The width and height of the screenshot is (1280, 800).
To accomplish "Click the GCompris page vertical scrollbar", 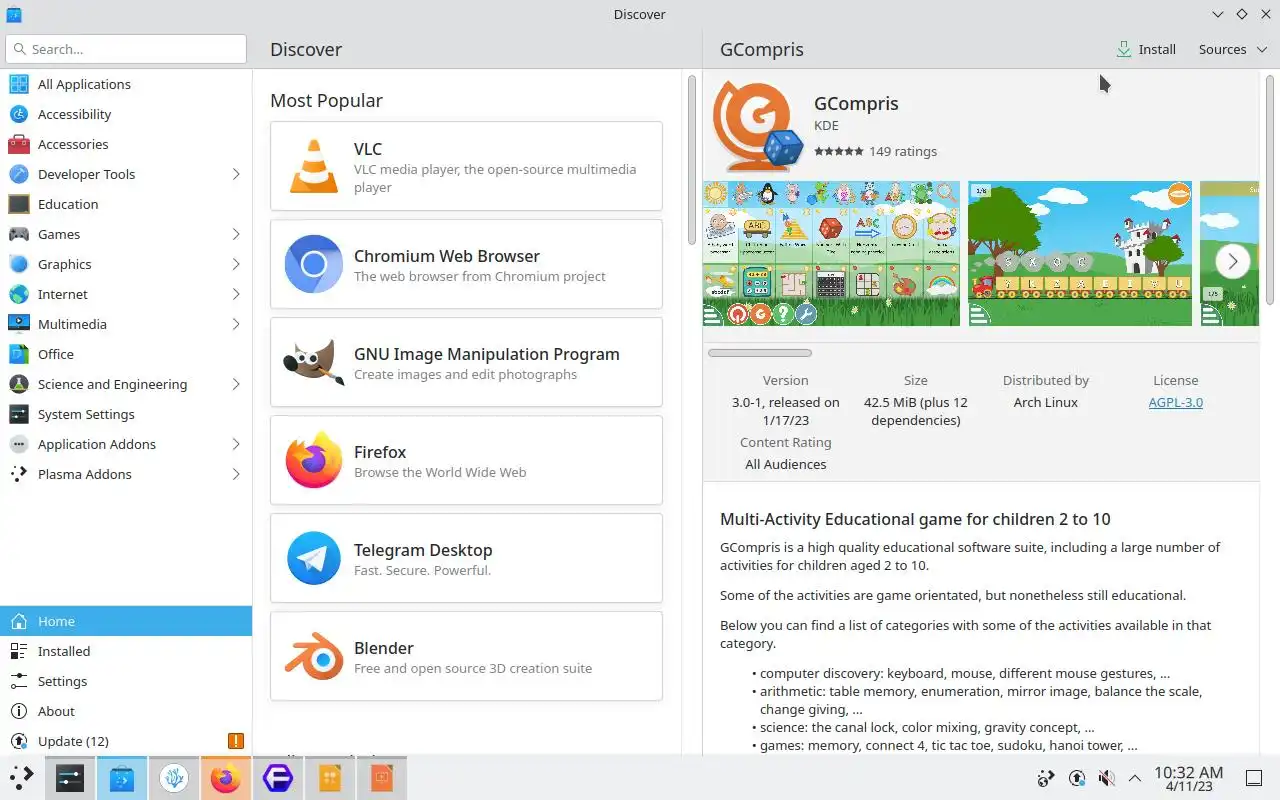I will tap(1270, 190).
